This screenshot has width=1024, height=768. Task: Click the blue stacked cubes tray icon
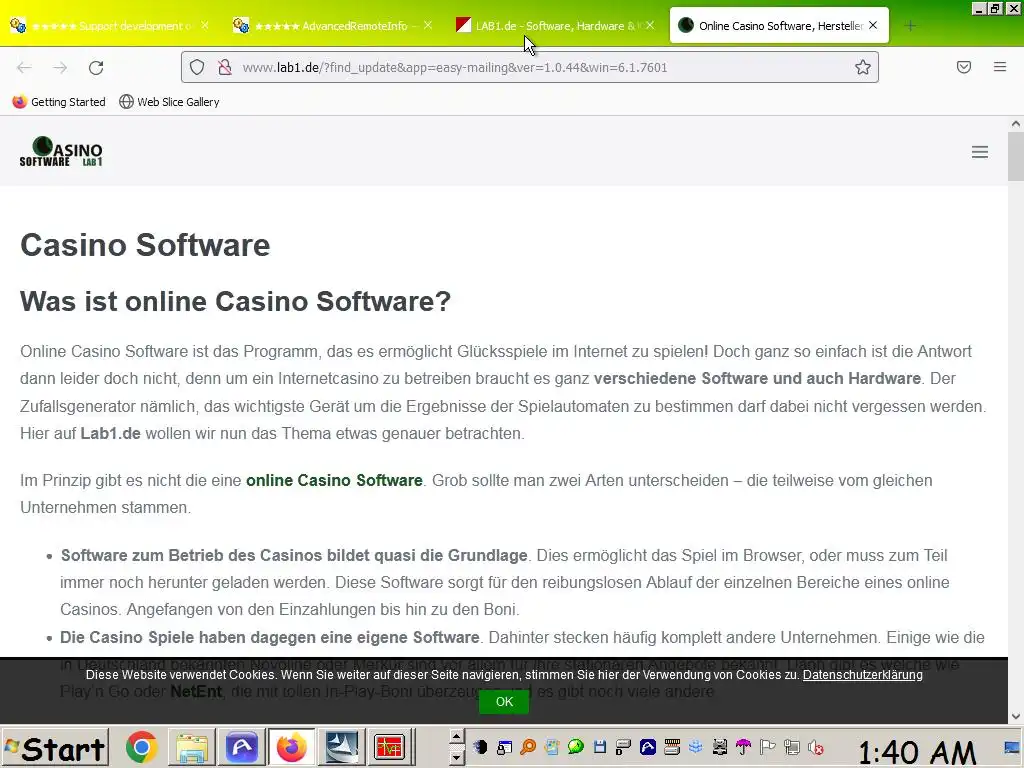click(696, 747)
